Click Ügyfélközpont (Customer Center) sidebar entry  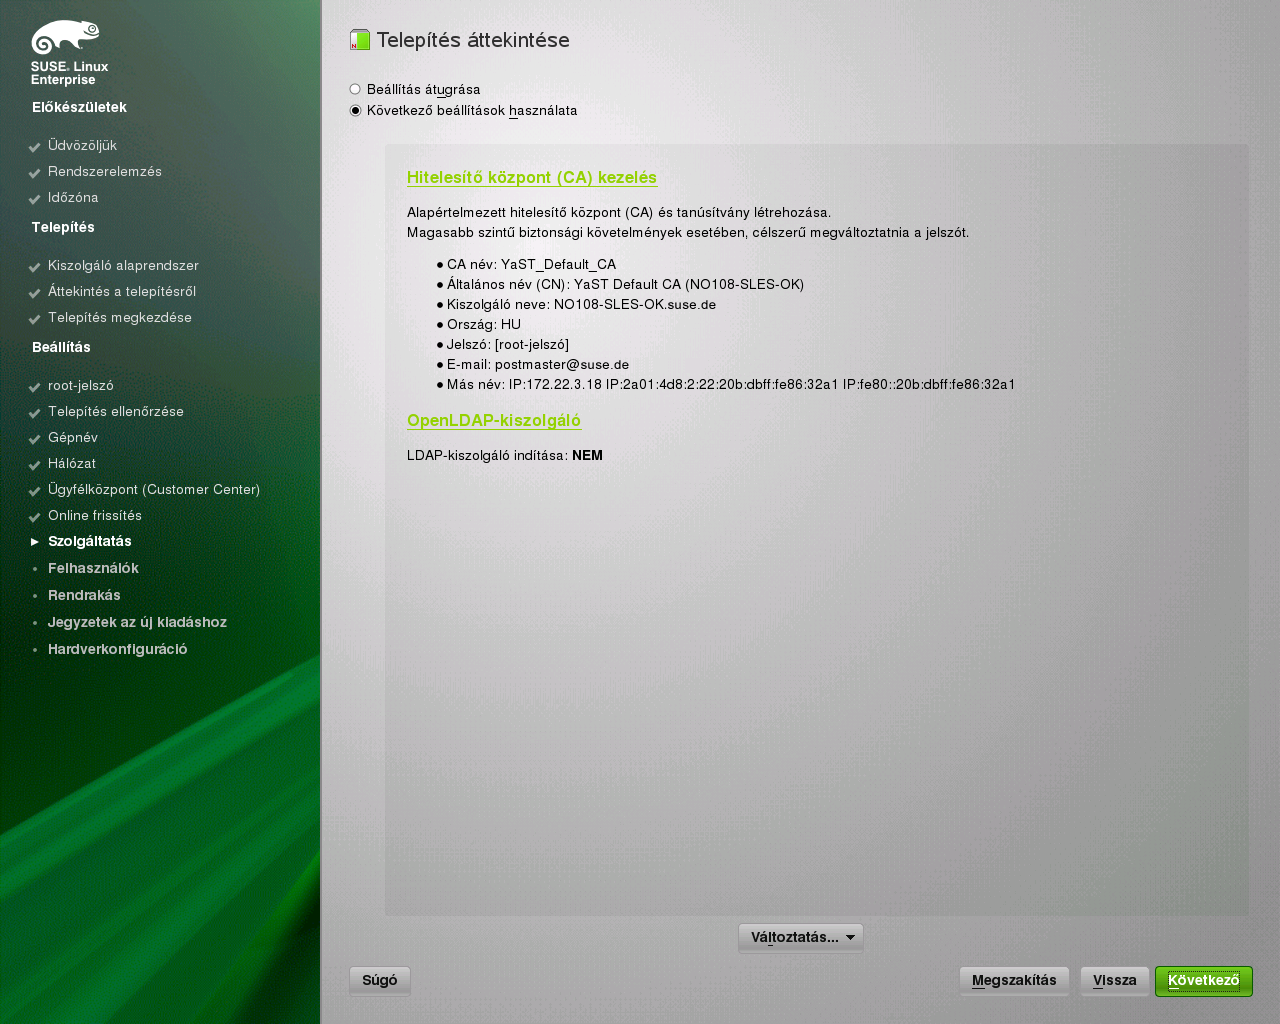click(154, 490)
